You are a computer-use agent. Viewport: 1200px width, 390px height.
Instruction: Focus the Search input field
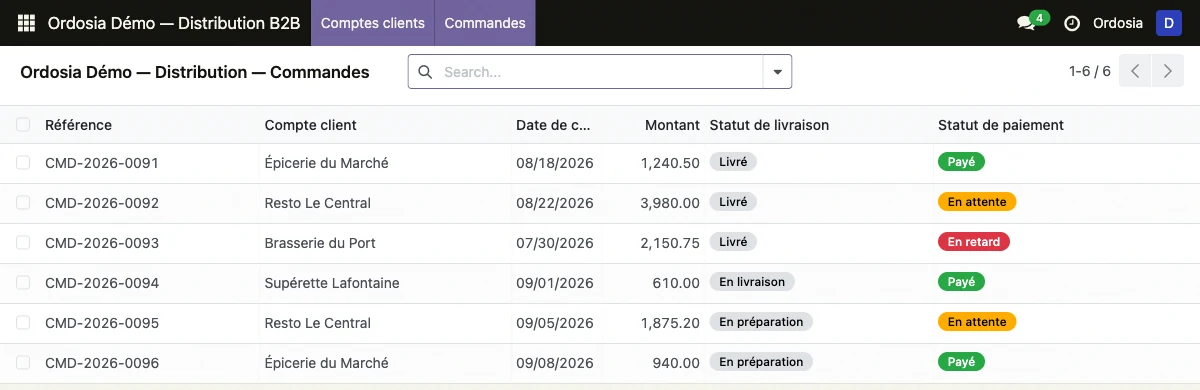pos(600,72)
